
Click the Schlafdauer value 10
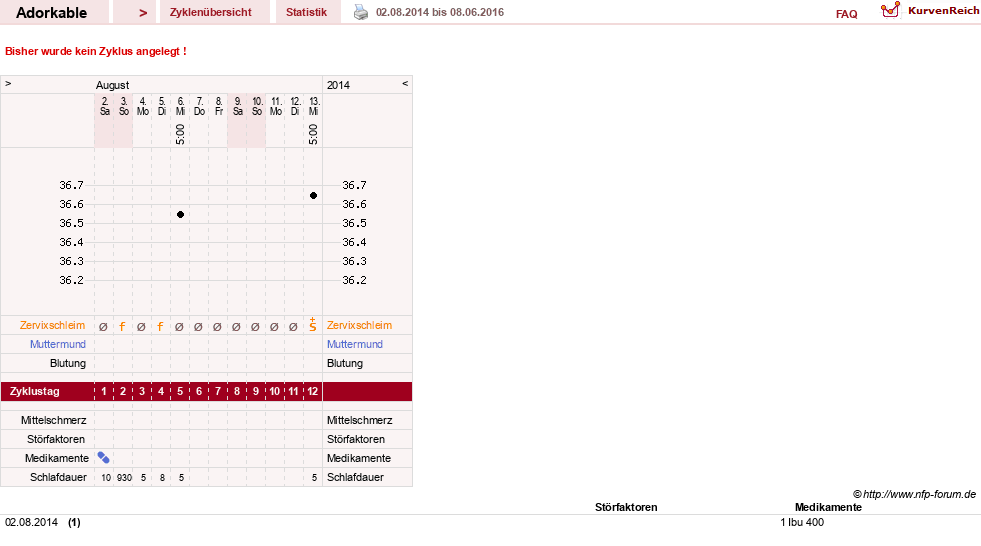(106, 477)
